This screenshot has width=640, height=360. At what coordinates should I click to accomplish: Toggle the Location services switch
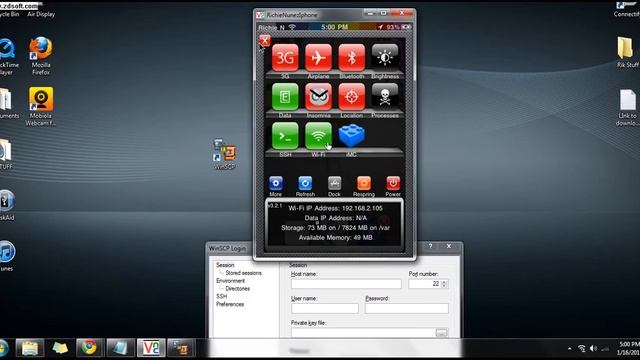tap(351, 97)
